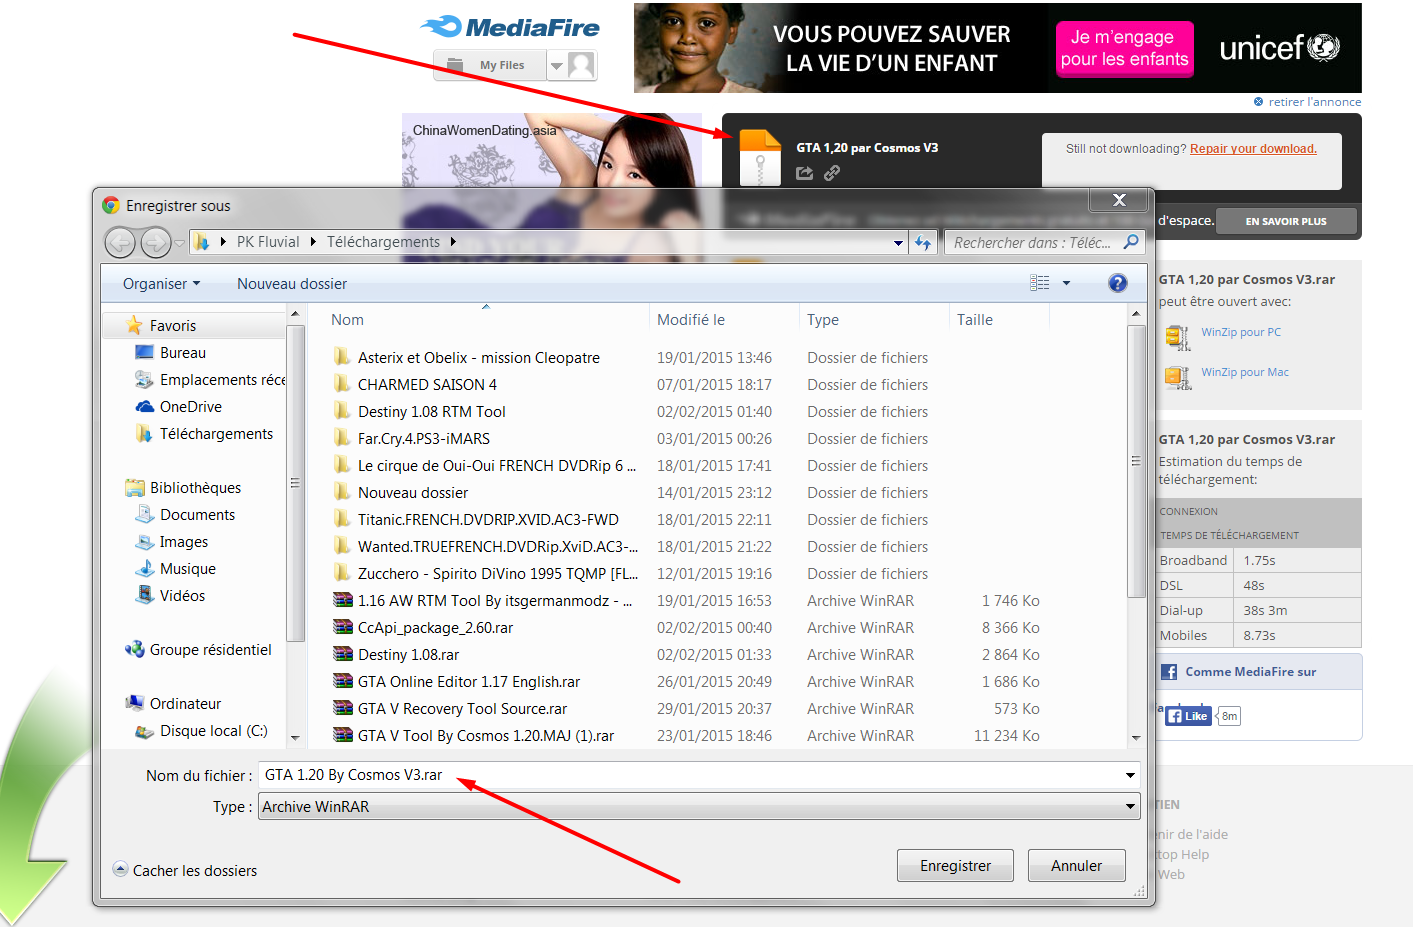Click the share icon under the GTA file title
The width and height of the screenshot is (1413, 927).
[x=805, y=173]
